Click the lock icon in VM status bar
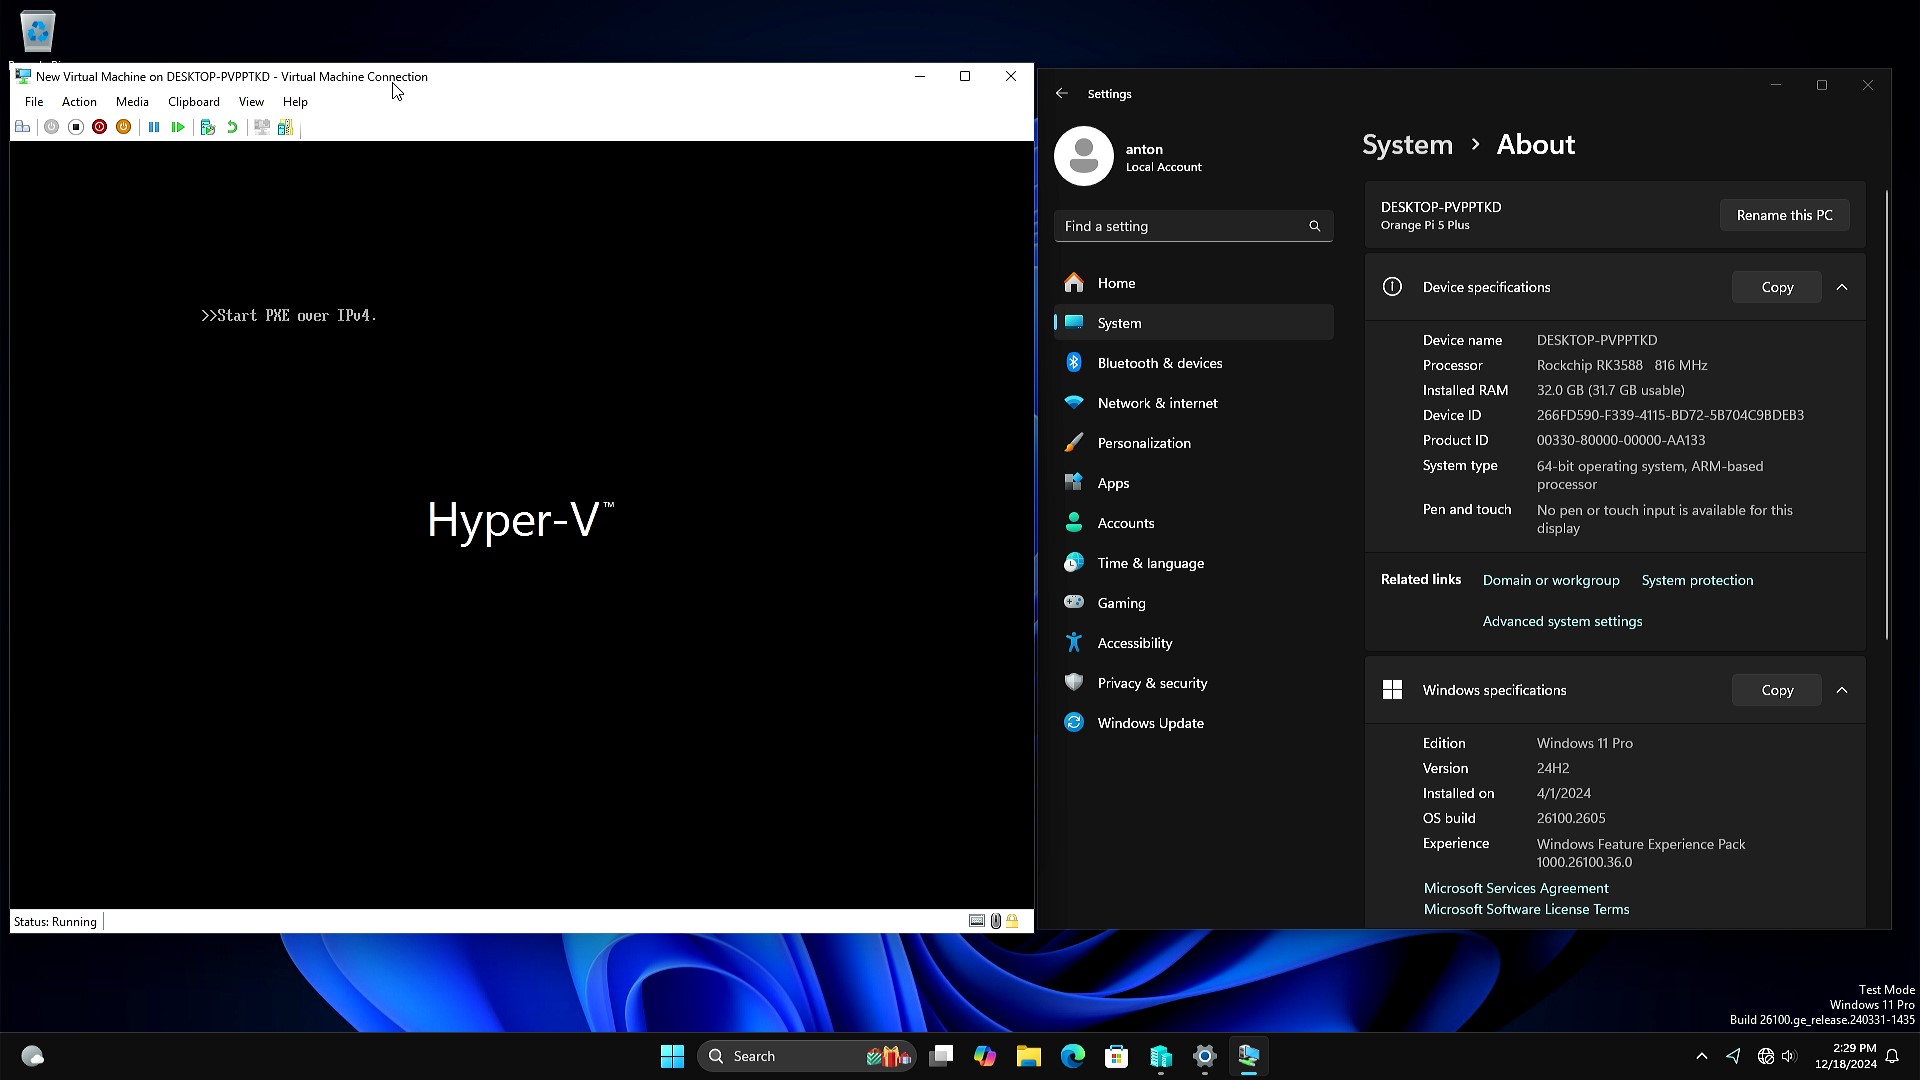This screenshot has width=1920, height=1080. (x=1012, y=921)
